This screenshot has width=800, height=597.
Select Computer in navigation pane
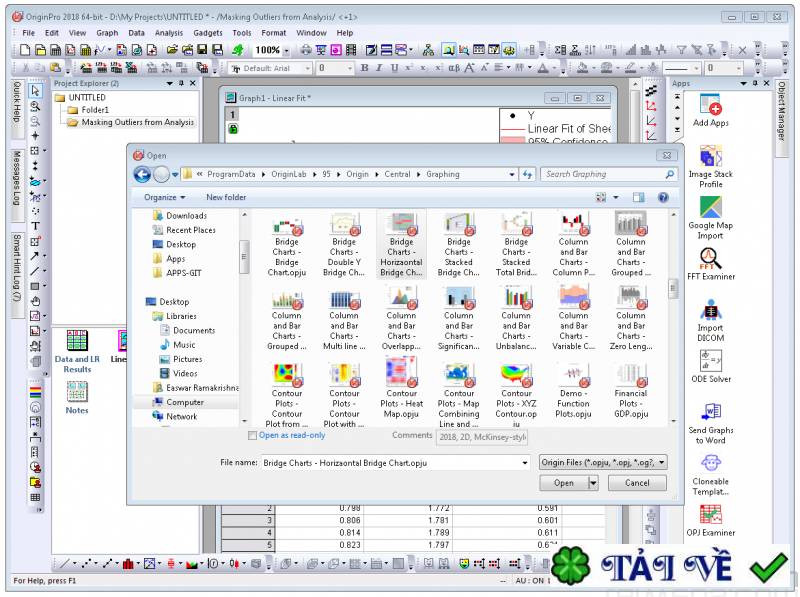coord(185,402)
